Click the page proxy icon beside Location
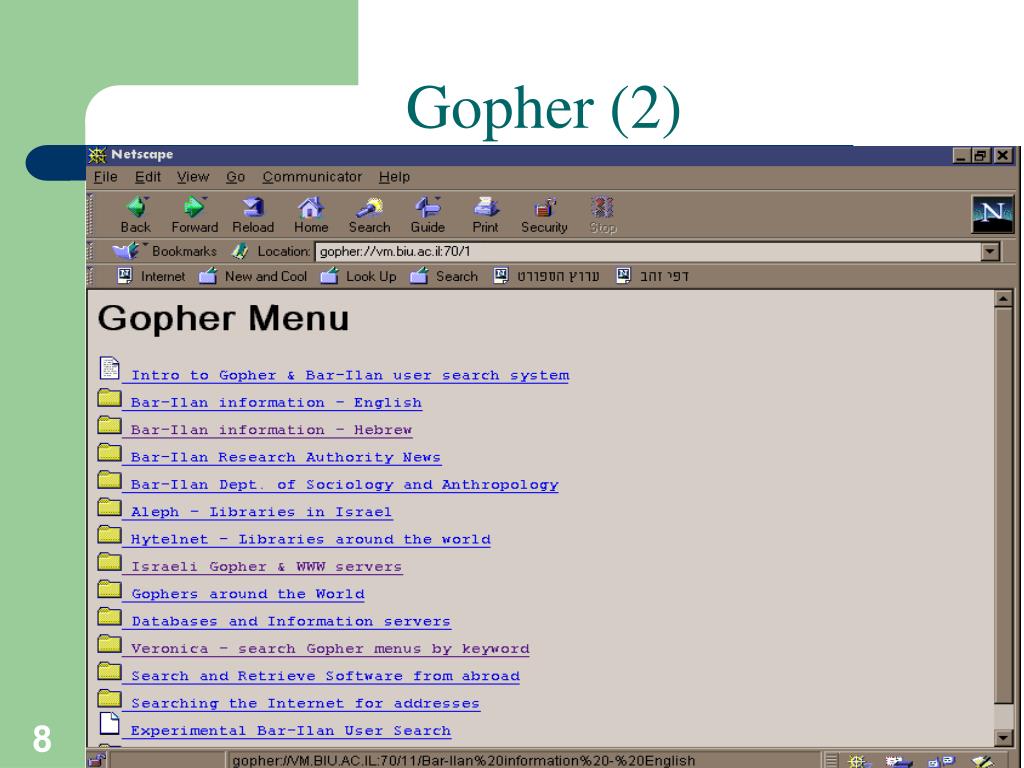Image resolution: width=1024 pixels, height=768 pixels. pos(240,251)
